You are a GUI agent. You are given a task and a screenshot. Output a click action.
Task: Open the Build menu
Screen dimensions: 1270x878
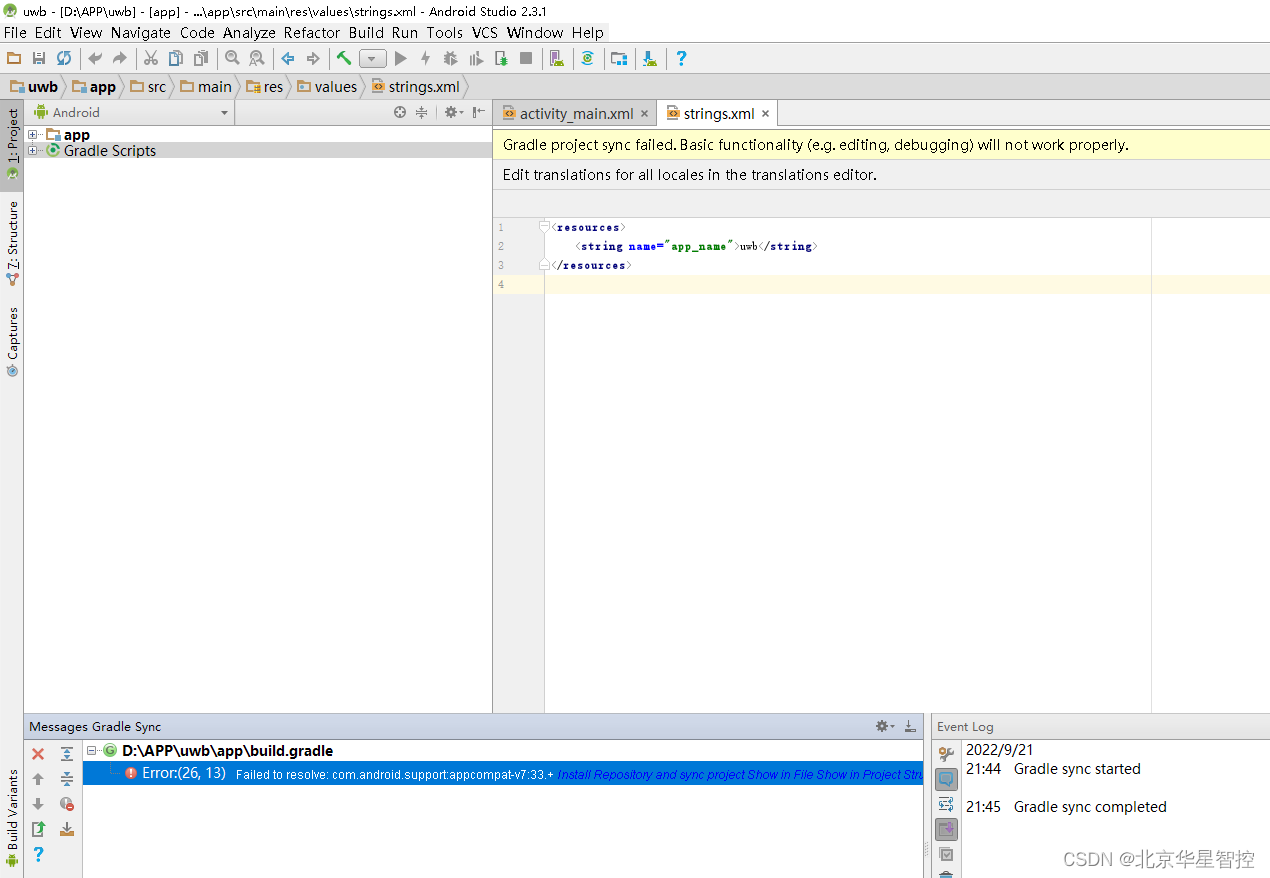[366, 32]
